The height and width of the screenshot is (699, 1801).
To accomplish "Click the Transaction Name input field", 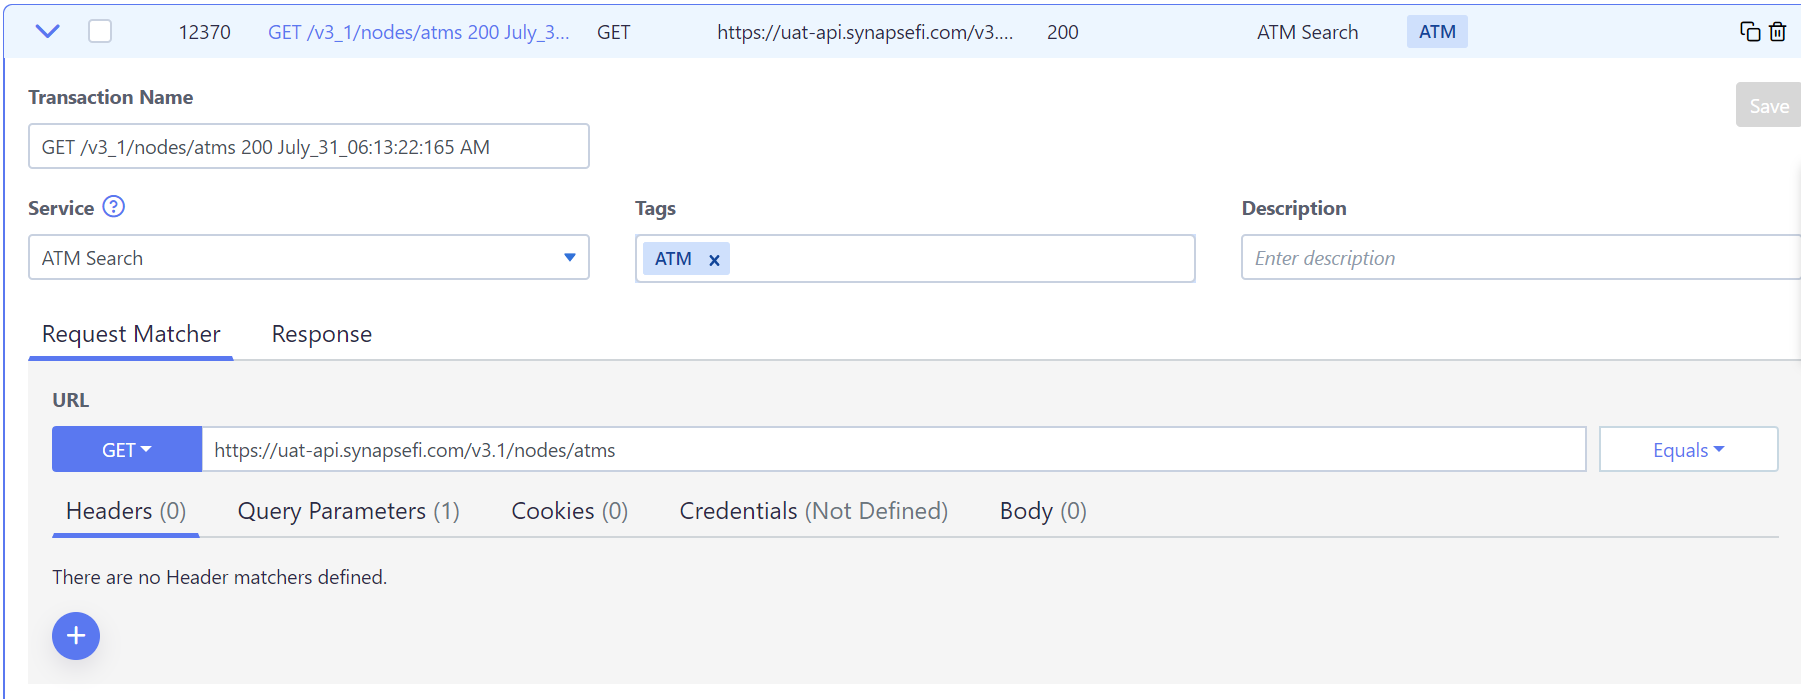I will pyautogui.click(x=308, y=146).
